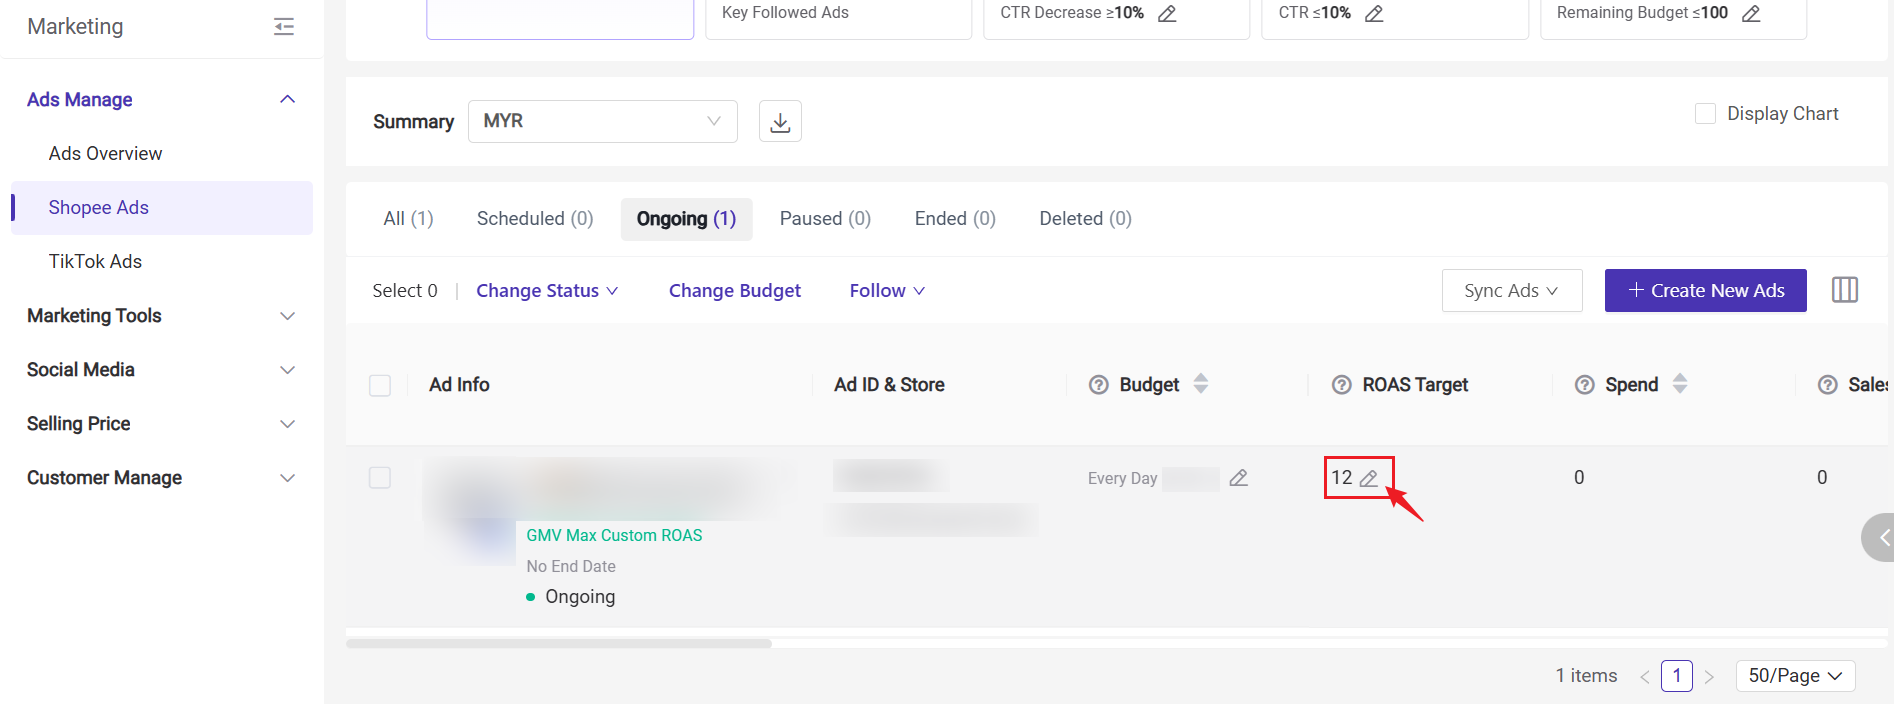Collapse the Marketing sidebar menu icon
This screenshot has height=704, width=1894.
tap(284, 27)
